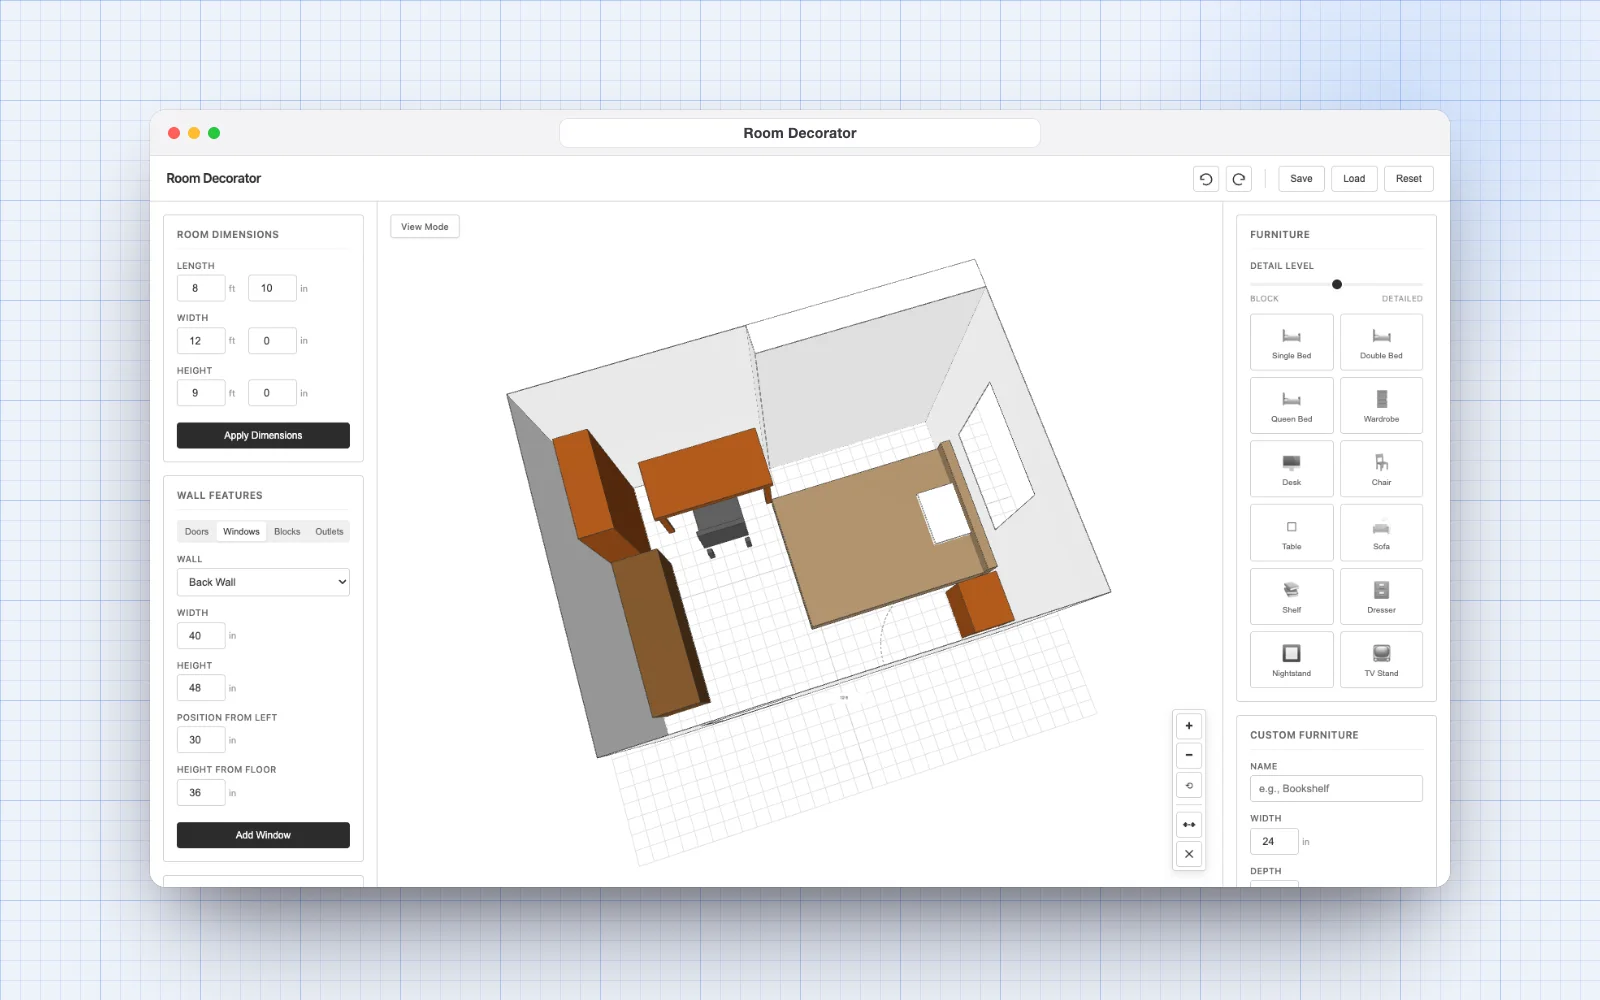Click the Height From Floor field
This screenshot has width=1600, height=1000.
[x=201, y=793]
